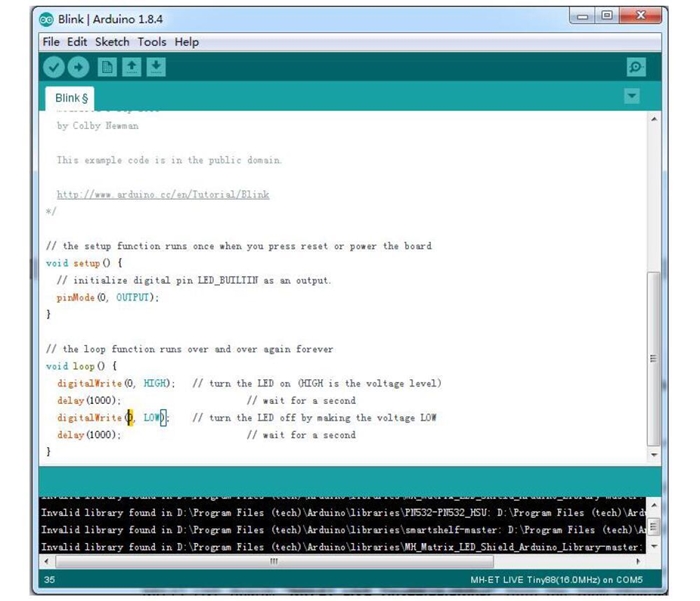The width and height of the screenshot is (700, 601).
Task: Click the editor scrollbar down arrow
Action: [654, 455]
